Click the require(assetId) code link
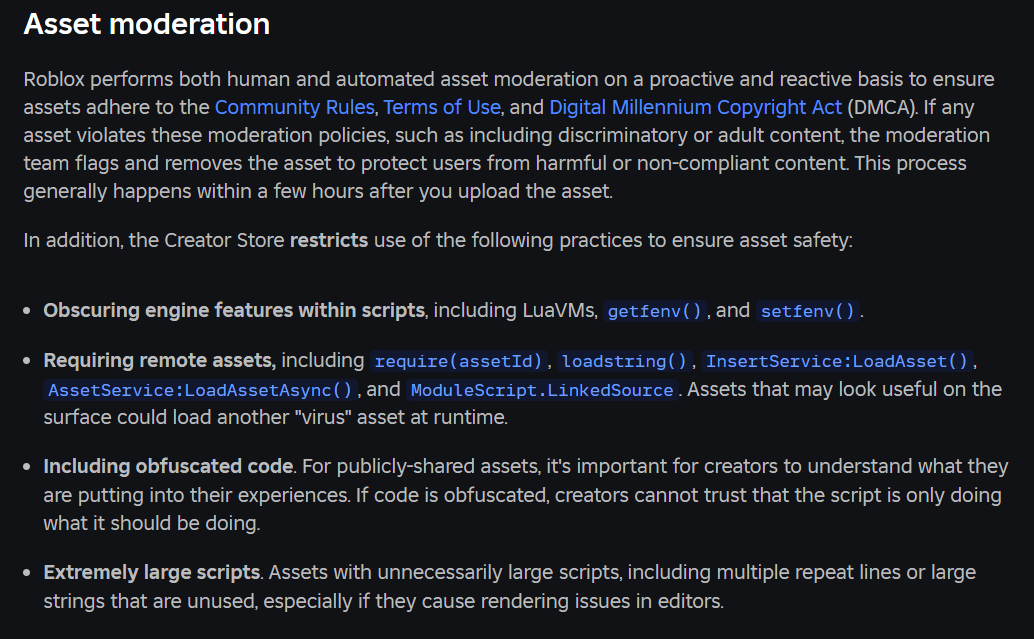Image resolution: width=1034 pixels, height=639 pixels. (x=460, y=361)
